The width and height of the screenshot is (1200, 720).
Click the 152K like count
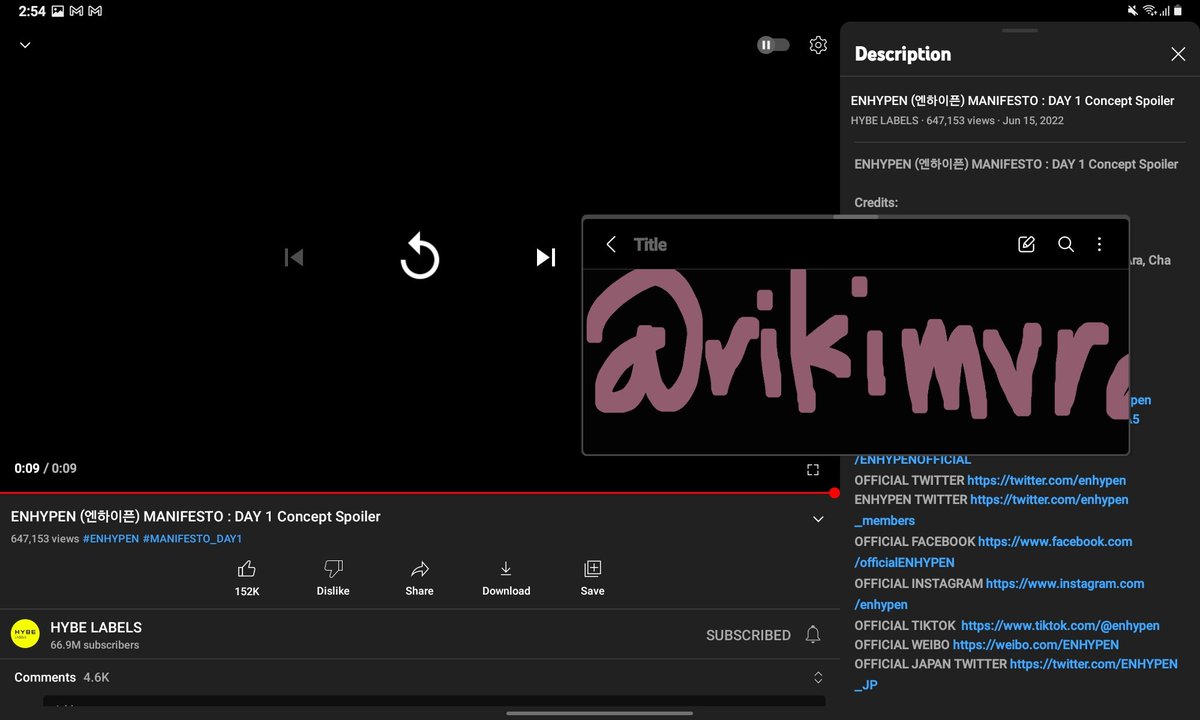[x=247, y=591]
